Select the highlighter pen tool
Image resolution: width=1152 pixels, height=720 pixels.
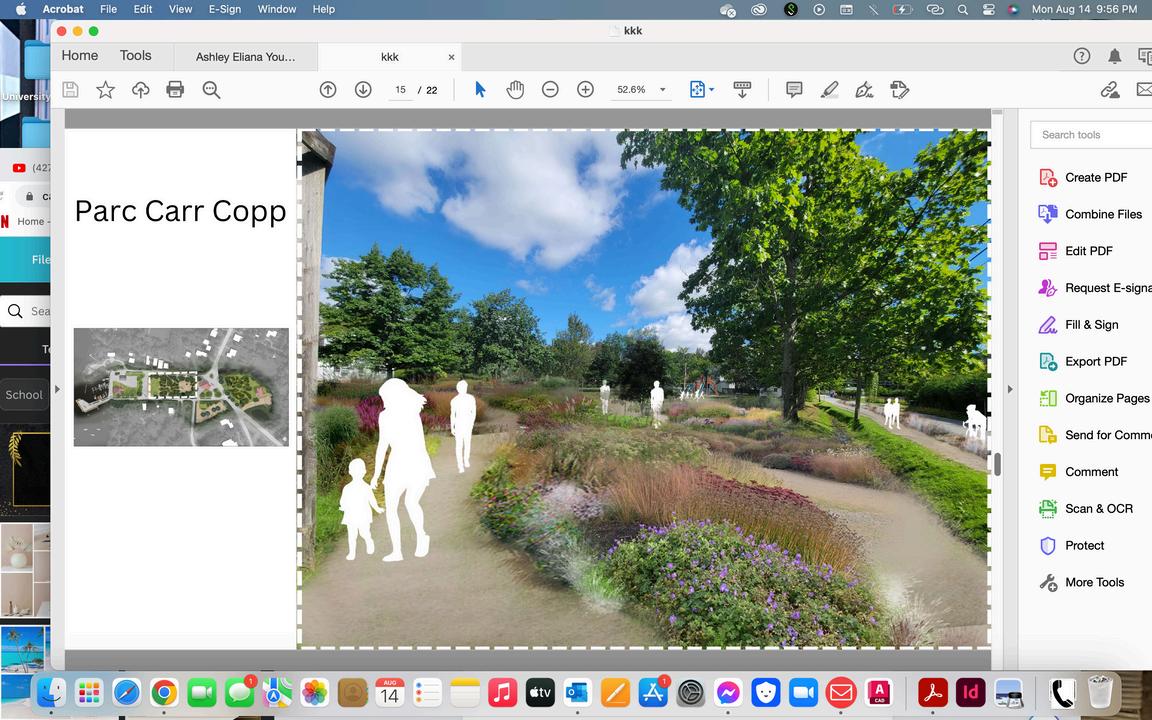point(829,90)
